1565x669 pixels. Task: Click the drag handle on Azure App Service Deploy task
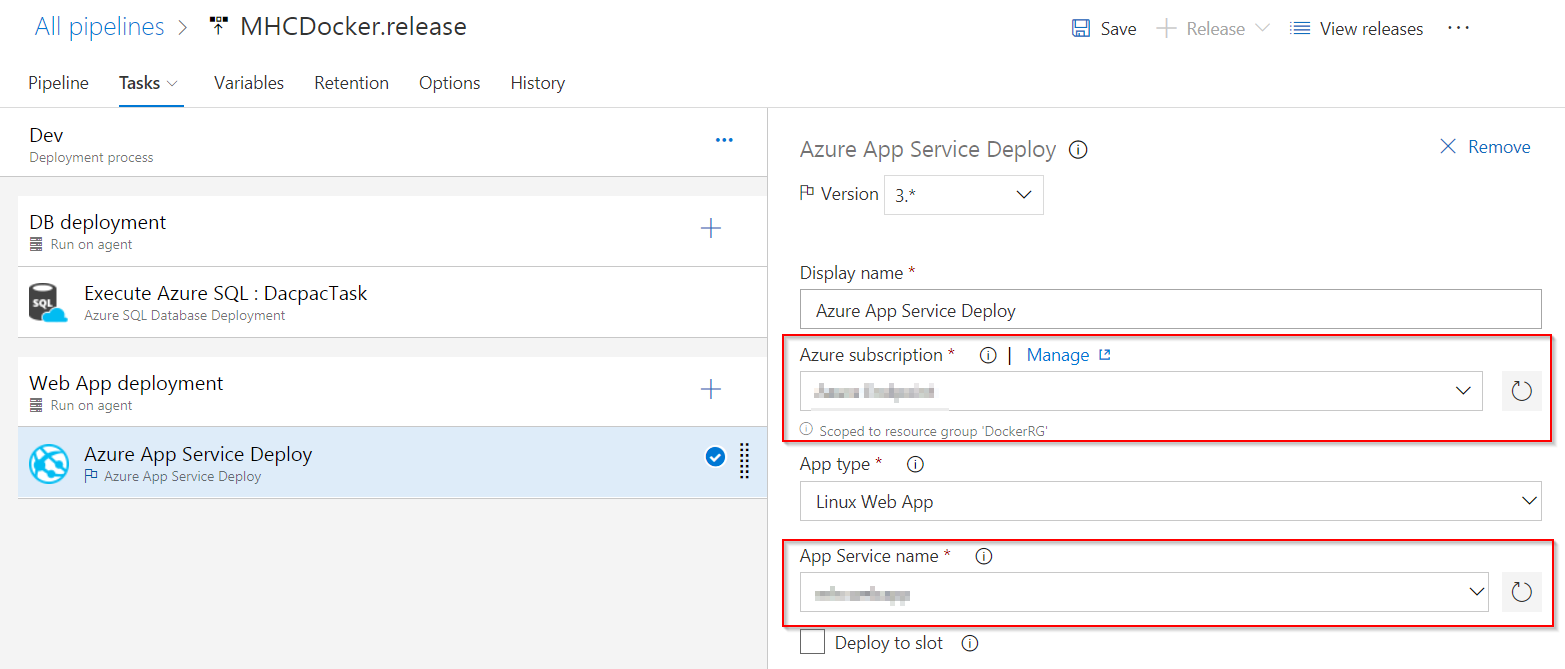(744, 460)
